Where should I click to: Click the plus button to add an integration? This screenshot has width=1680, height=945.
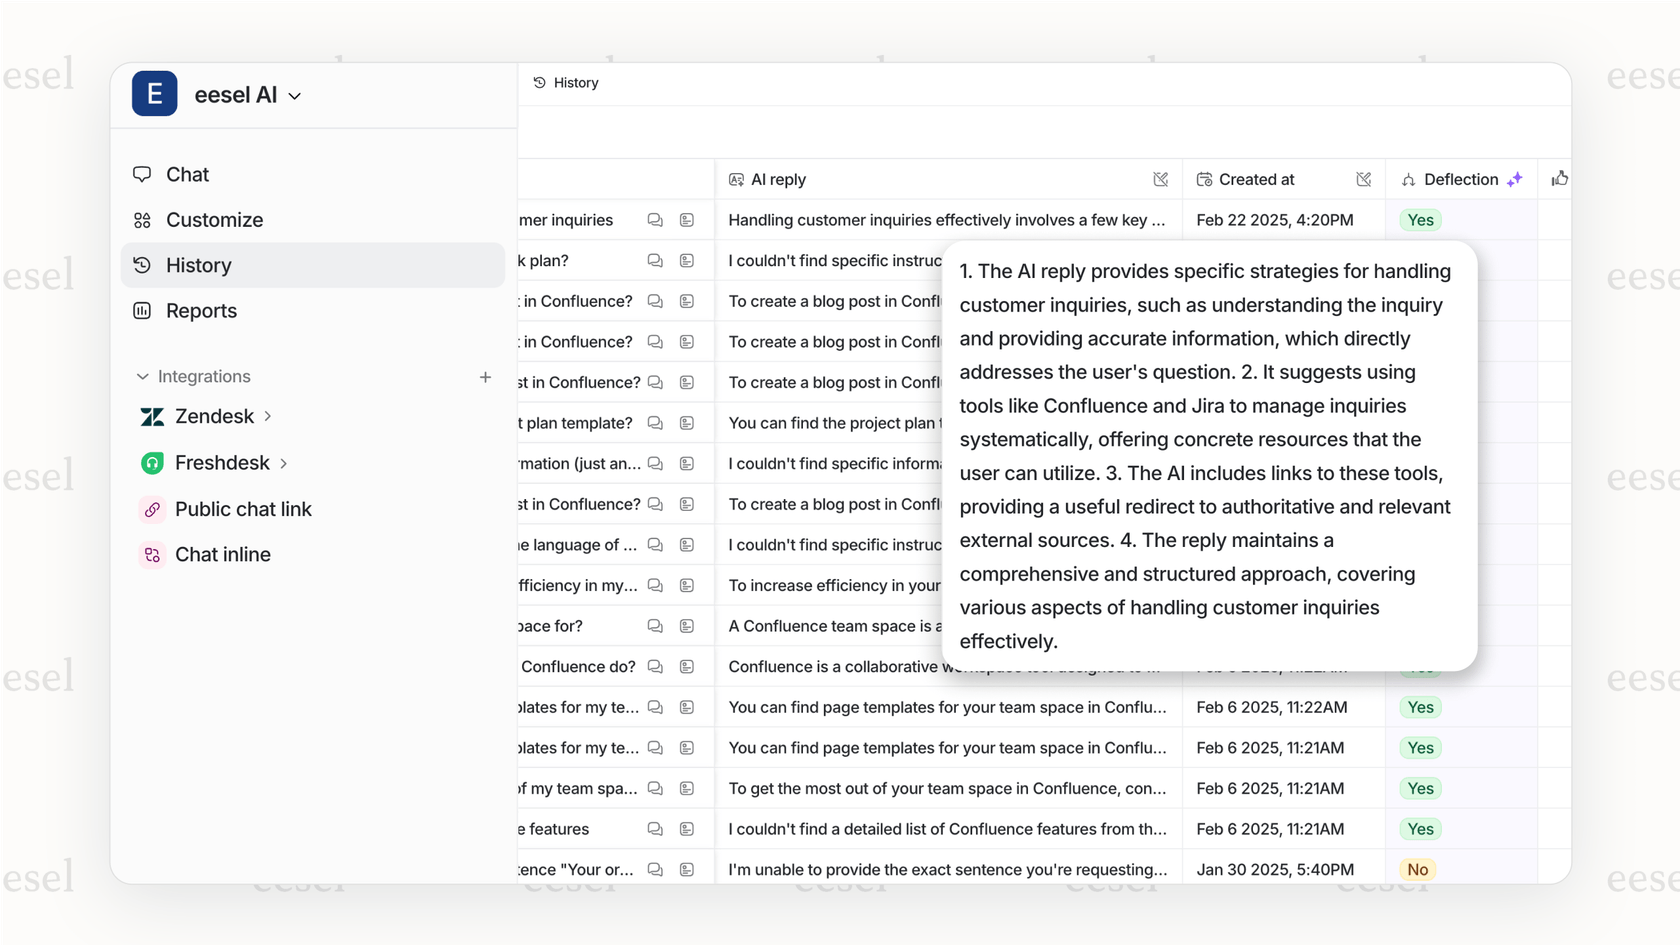click(x=485, y=377)
